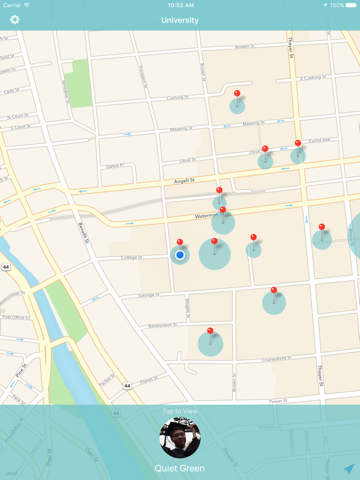Select the red pin near Cushing St

pyautogui.click(x=237, y=98)
